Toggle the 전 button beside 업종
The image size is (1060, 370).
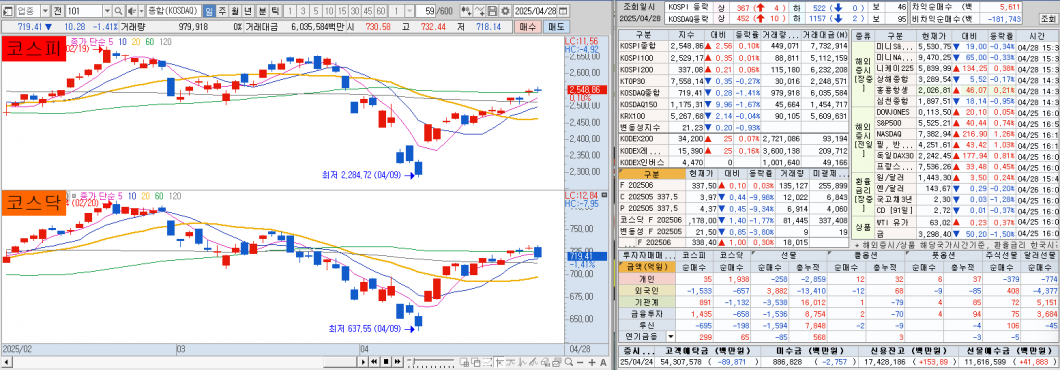[57, 11]
